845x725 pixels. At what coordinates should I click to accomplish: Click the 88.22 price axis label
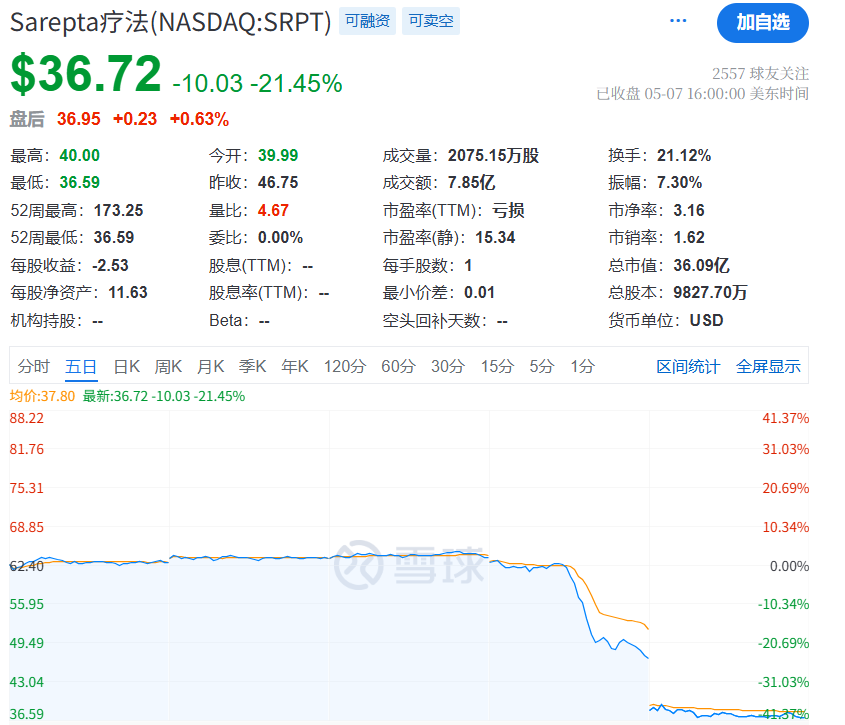26,418
